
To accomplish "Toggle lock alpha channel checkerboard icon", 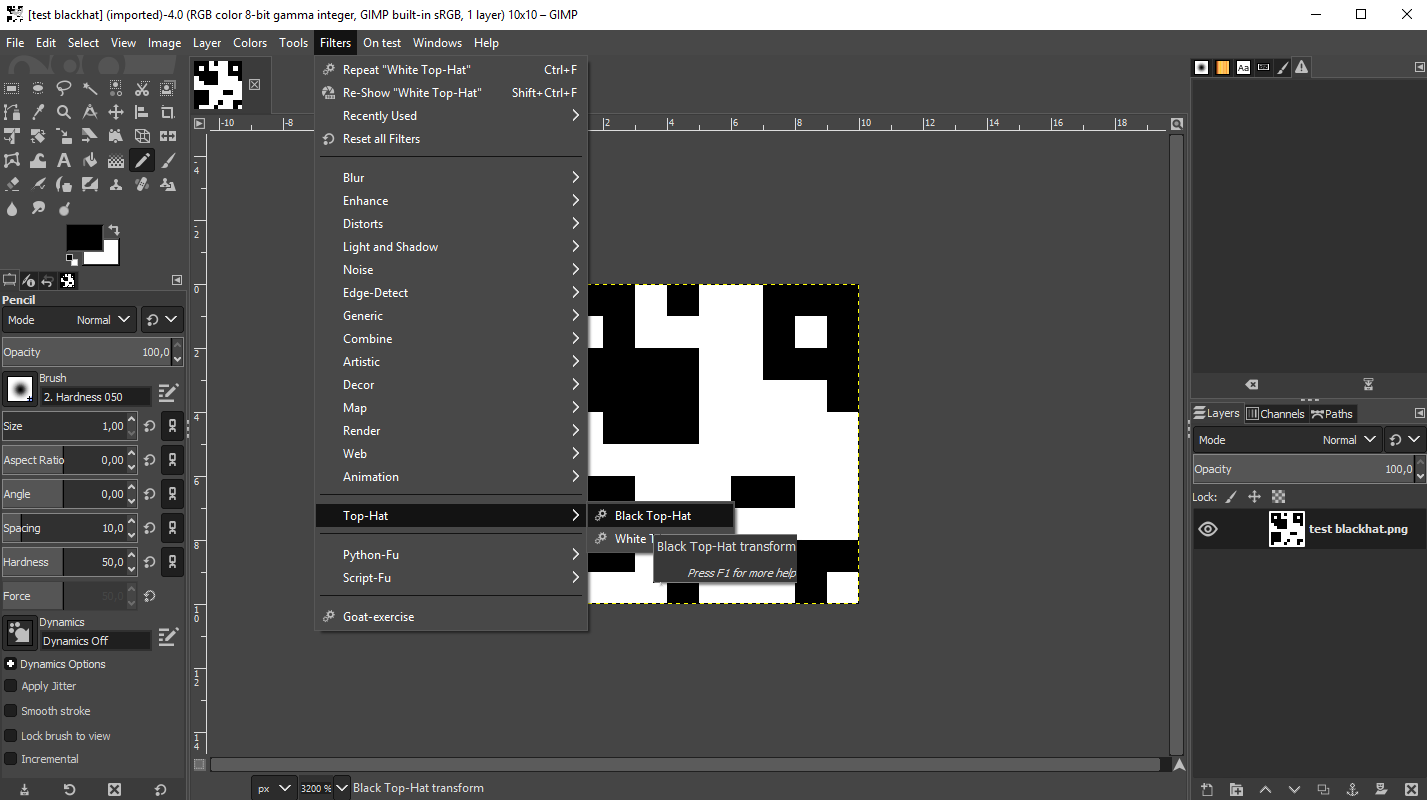I will [x=1278, y=497].
